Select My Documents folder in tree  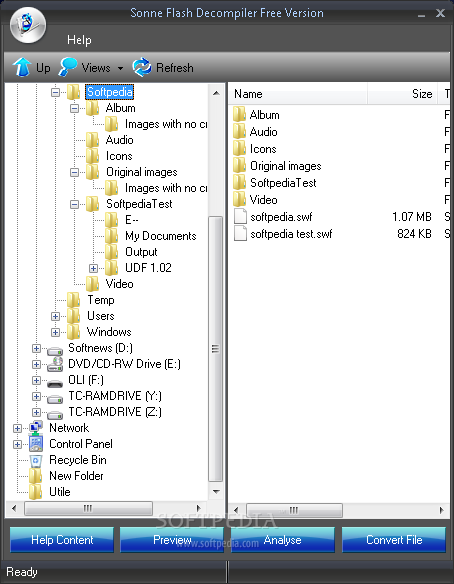pyautogui.click(x=150, y=236)
